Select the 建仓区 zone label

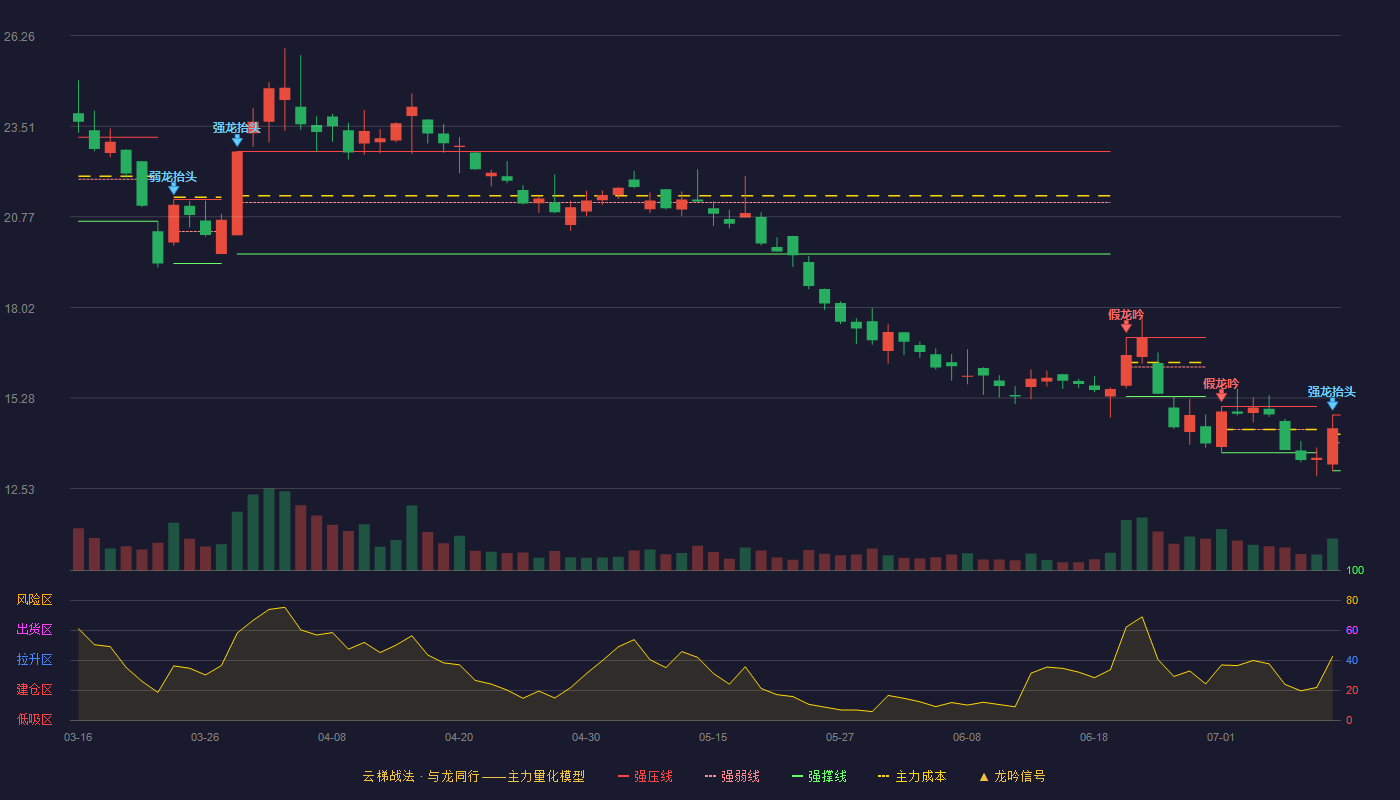pyautogui.click(x=34, y=690)
